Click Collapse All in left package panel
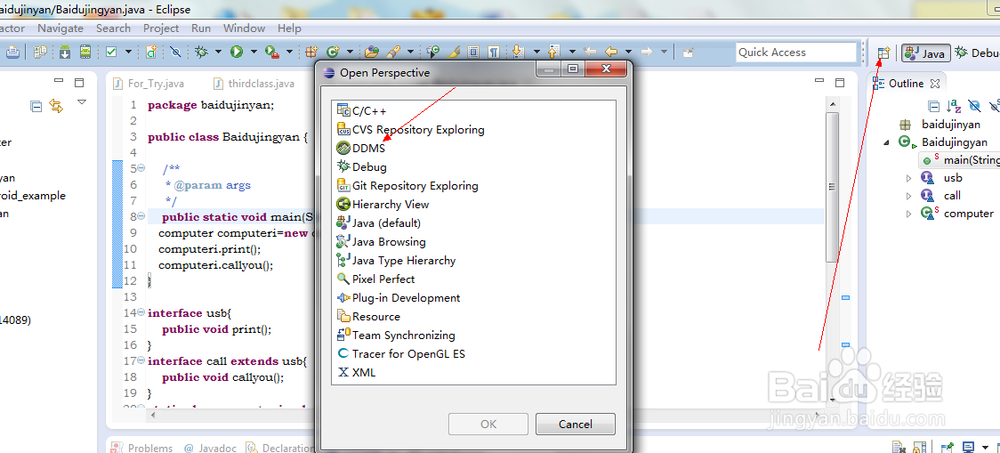Screen dimensions: 1000x453 coord(36,107)
